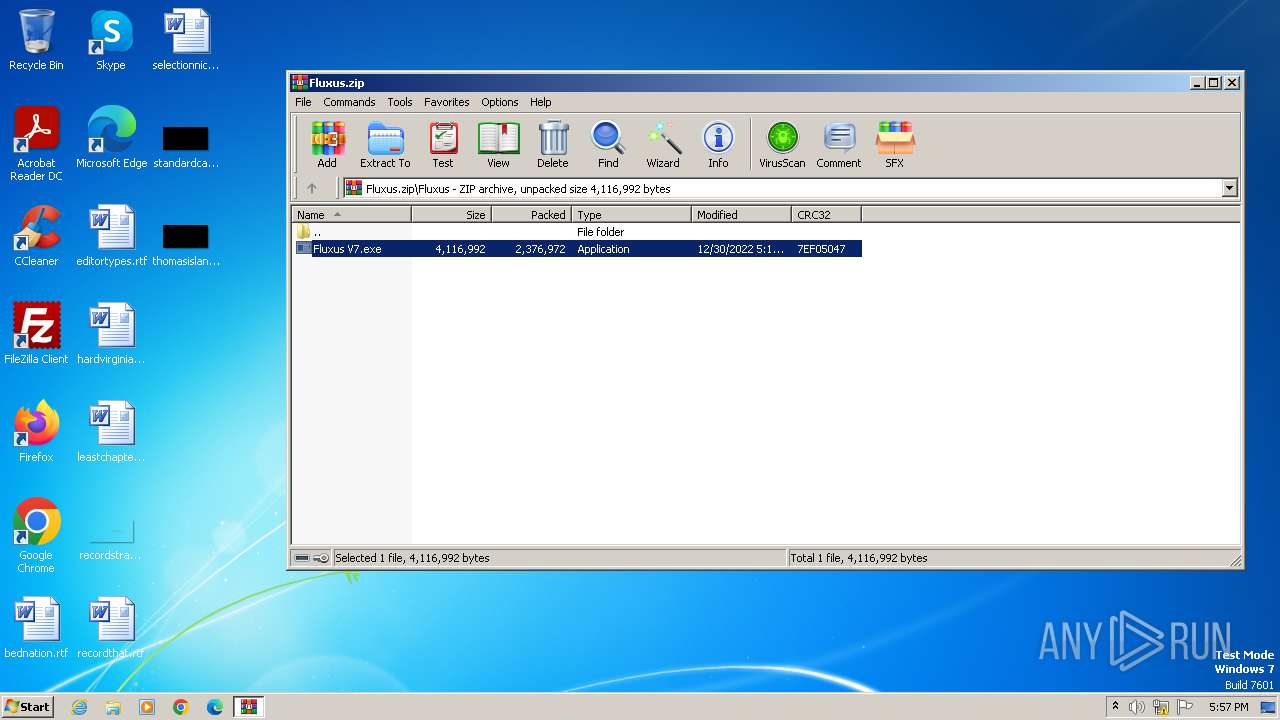Viewport: 1280px width, 720px height.
Task: Run VirusScan on the archive
Action: 782,145
